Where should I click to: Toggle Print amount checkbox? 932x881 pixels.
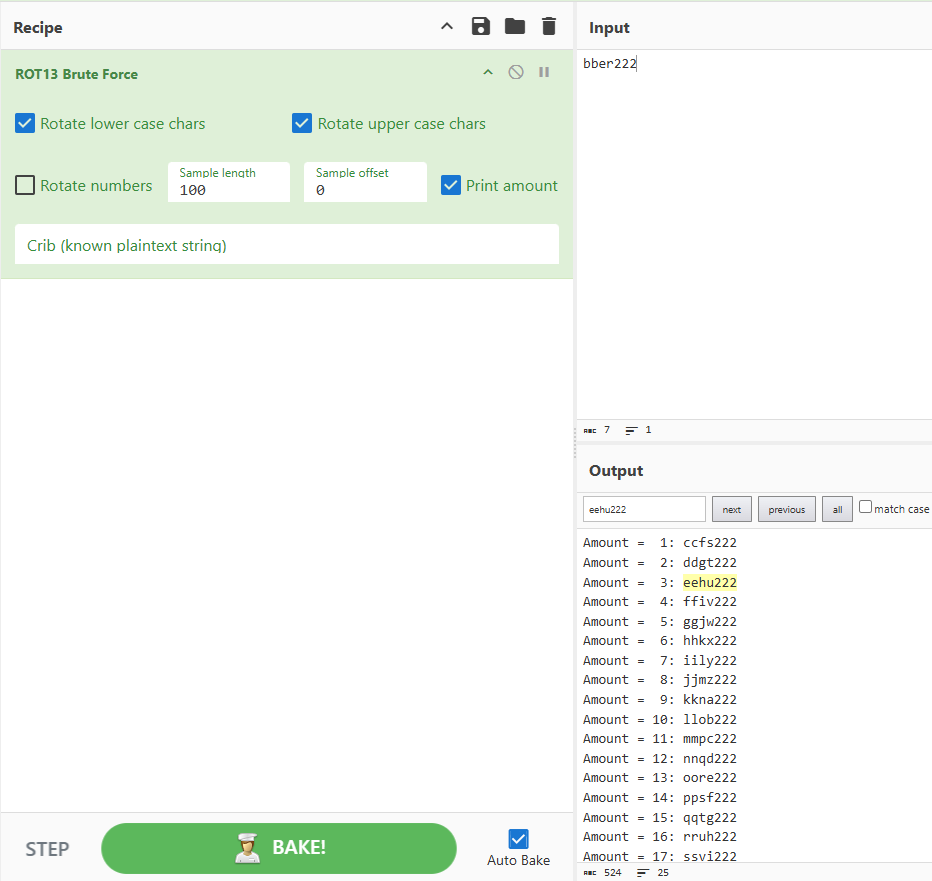pyautogui.click(x=451, y=185)
